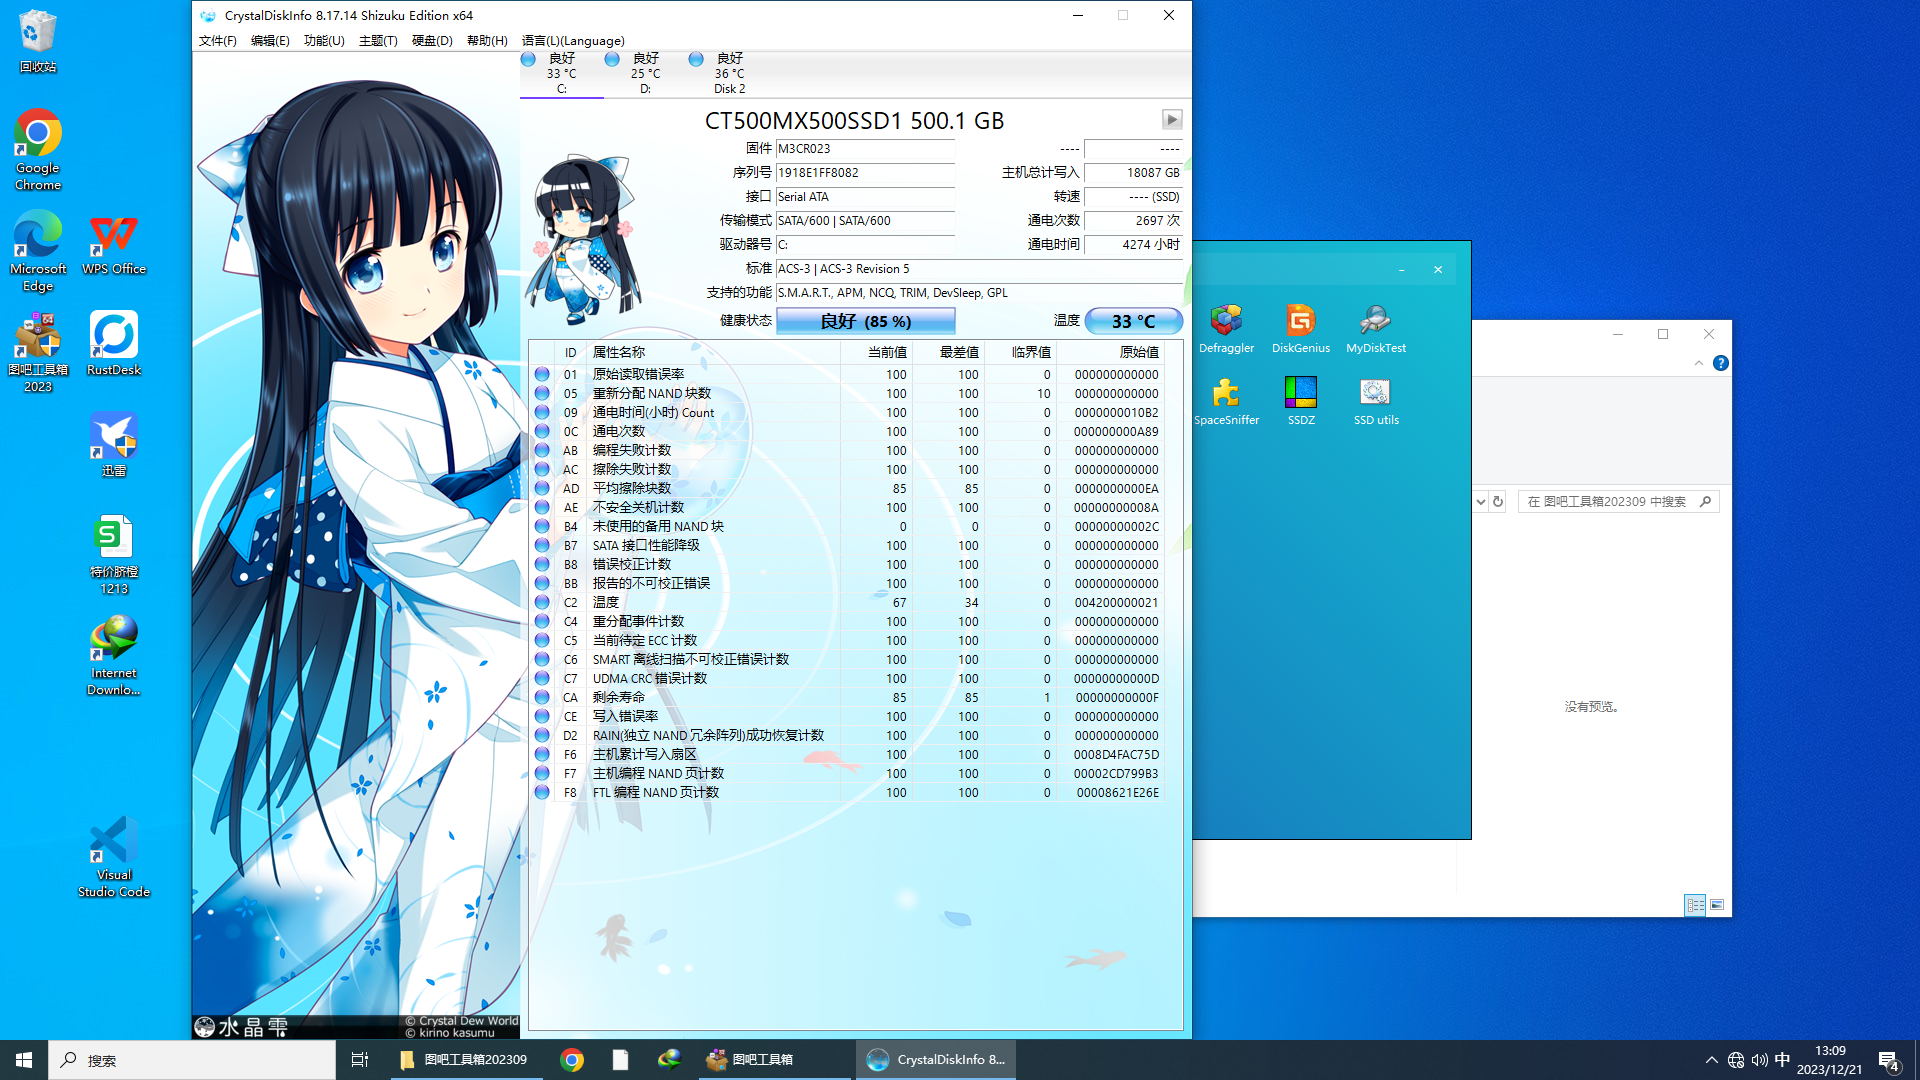
Task: Click the Chrome icon in the taskbar
Action: (572, 1060)
